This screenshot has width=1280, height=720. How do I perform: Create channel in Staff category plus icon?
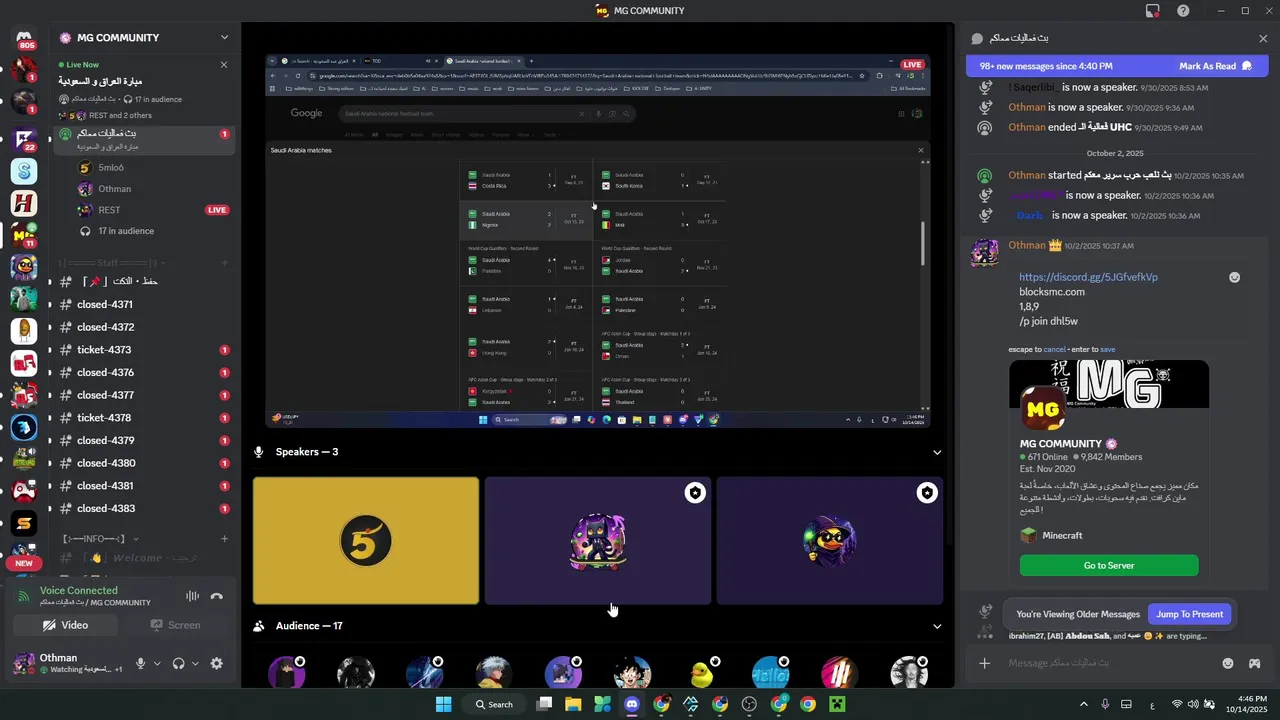224,263
